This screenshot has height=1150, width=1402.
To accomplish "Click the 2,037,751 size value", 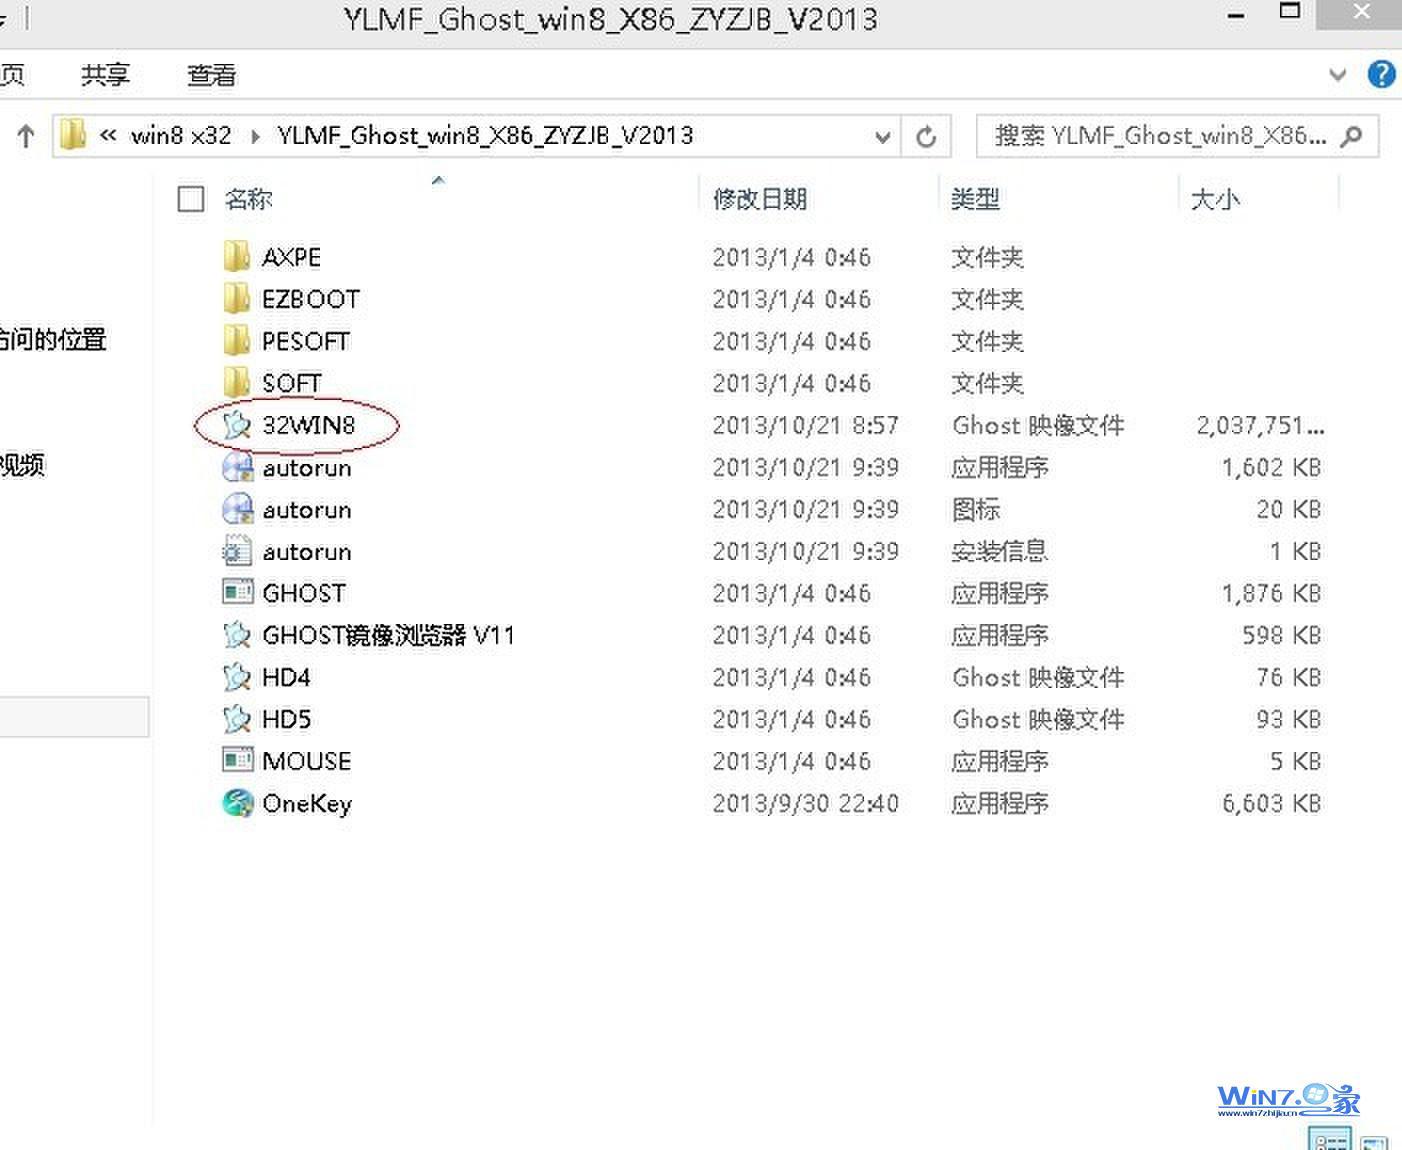I will [1260, 425].
